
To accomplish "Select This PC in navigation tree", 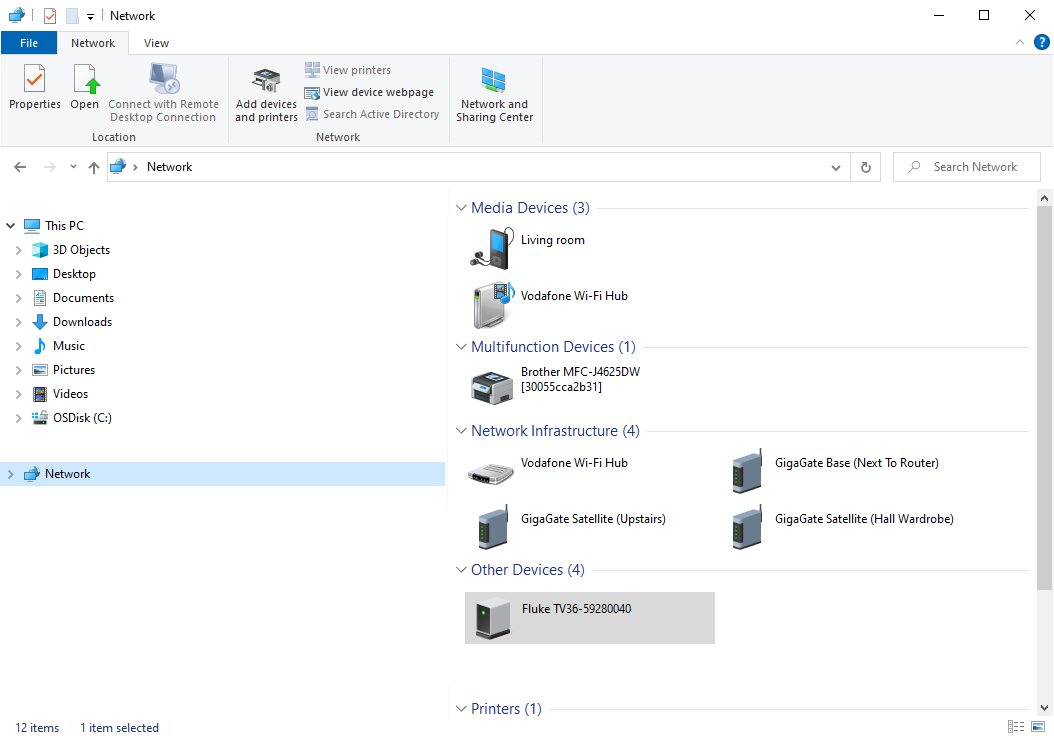I will (65, 226).
